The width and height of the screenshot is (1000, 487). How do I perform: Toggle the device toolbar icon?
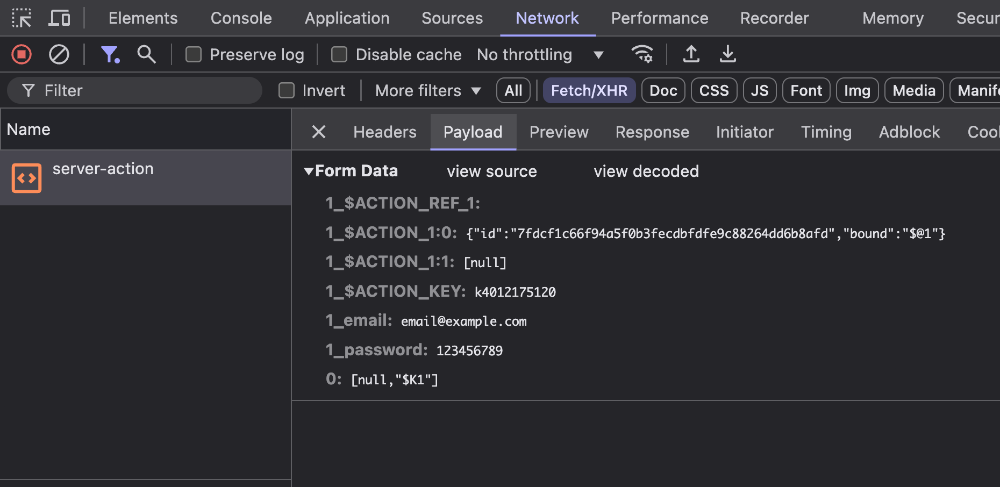pyautogui.click(x=59, y=18)
